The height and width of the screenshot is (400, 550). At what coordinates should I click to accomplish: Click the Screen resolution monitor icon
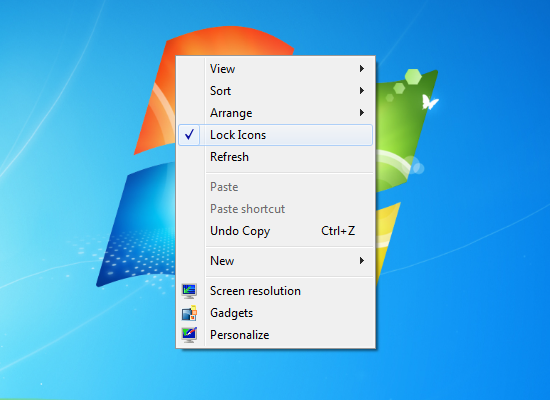pos(189,291)
